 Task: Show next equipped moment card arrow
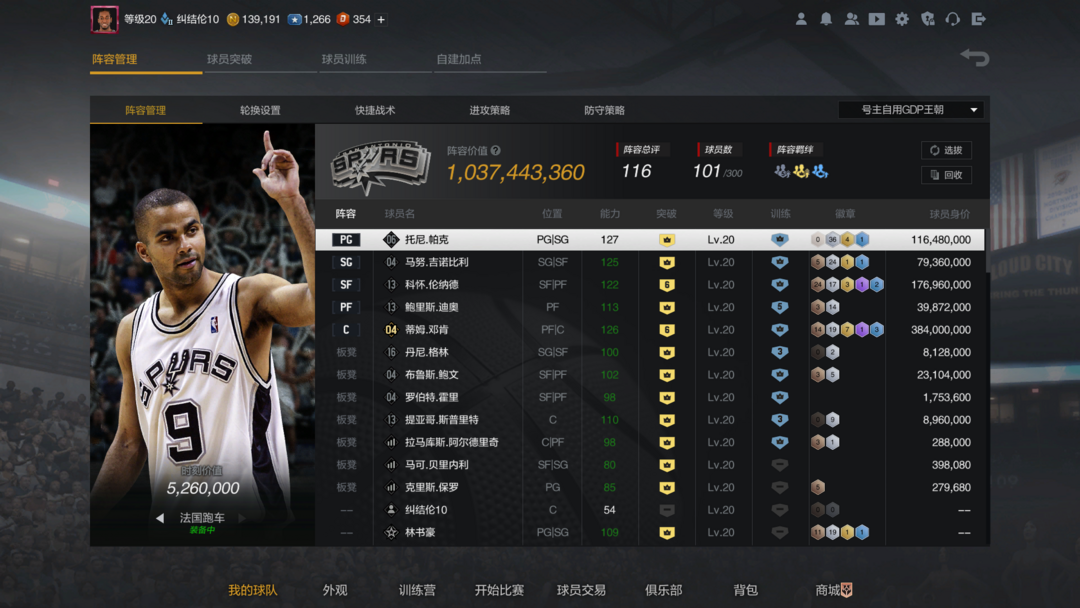tap(242, 518)
